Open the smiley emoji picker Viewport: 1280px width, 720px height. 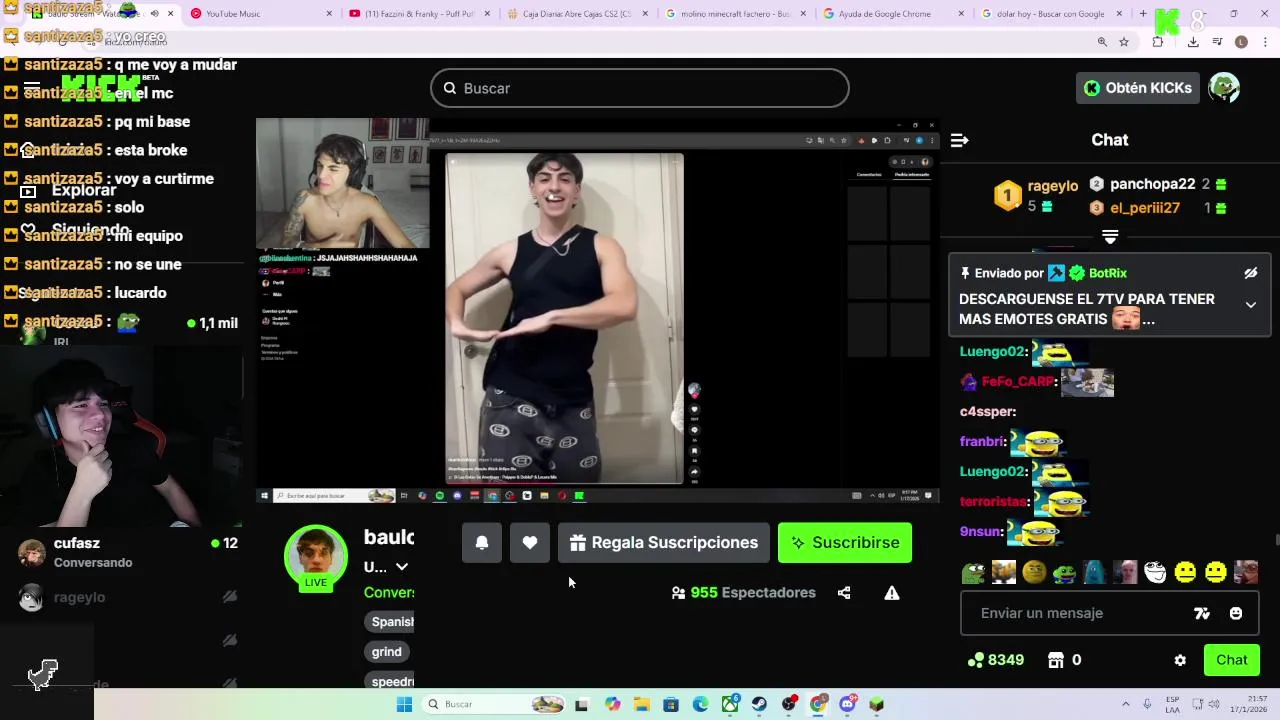[x=1236, y=613]
